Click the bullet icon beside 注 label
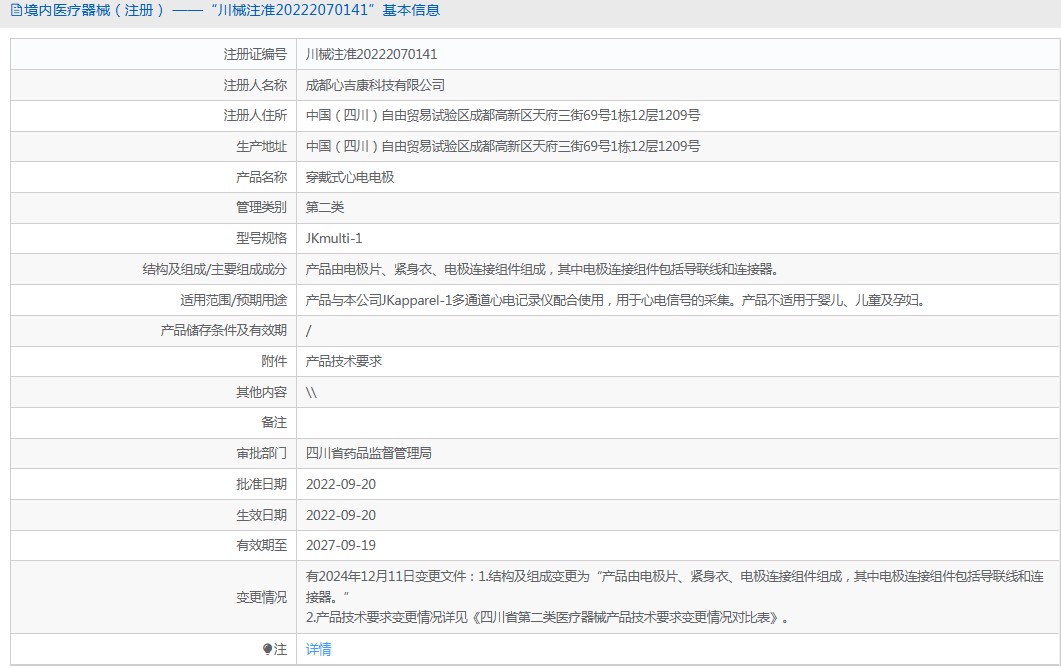 267,649
